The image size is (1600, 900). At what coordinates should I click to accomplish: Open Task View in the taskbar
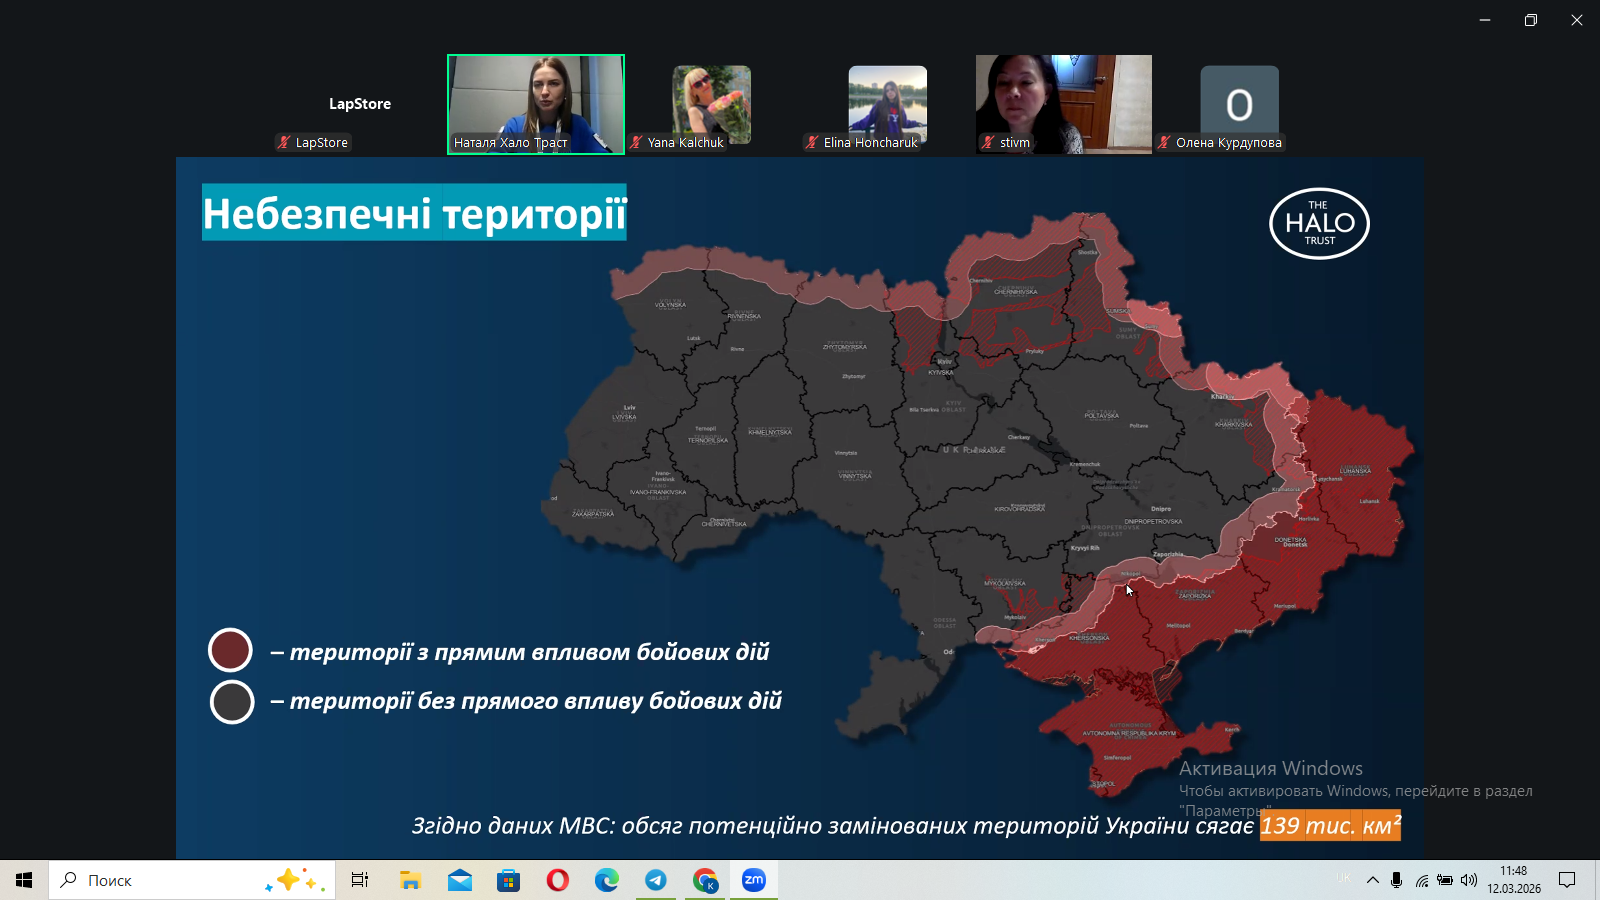tap(360, 880)
